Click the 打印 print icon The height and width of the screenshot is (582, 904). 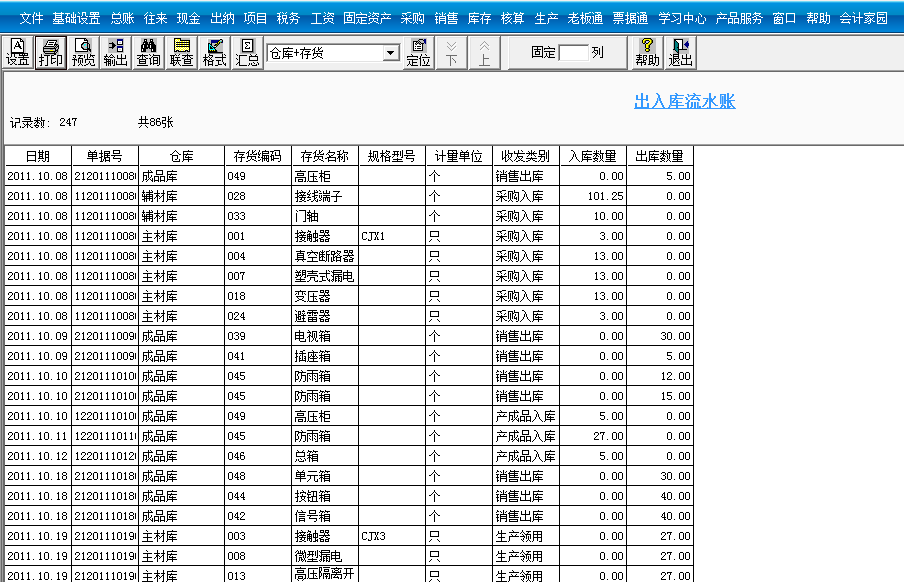(49, 51)
